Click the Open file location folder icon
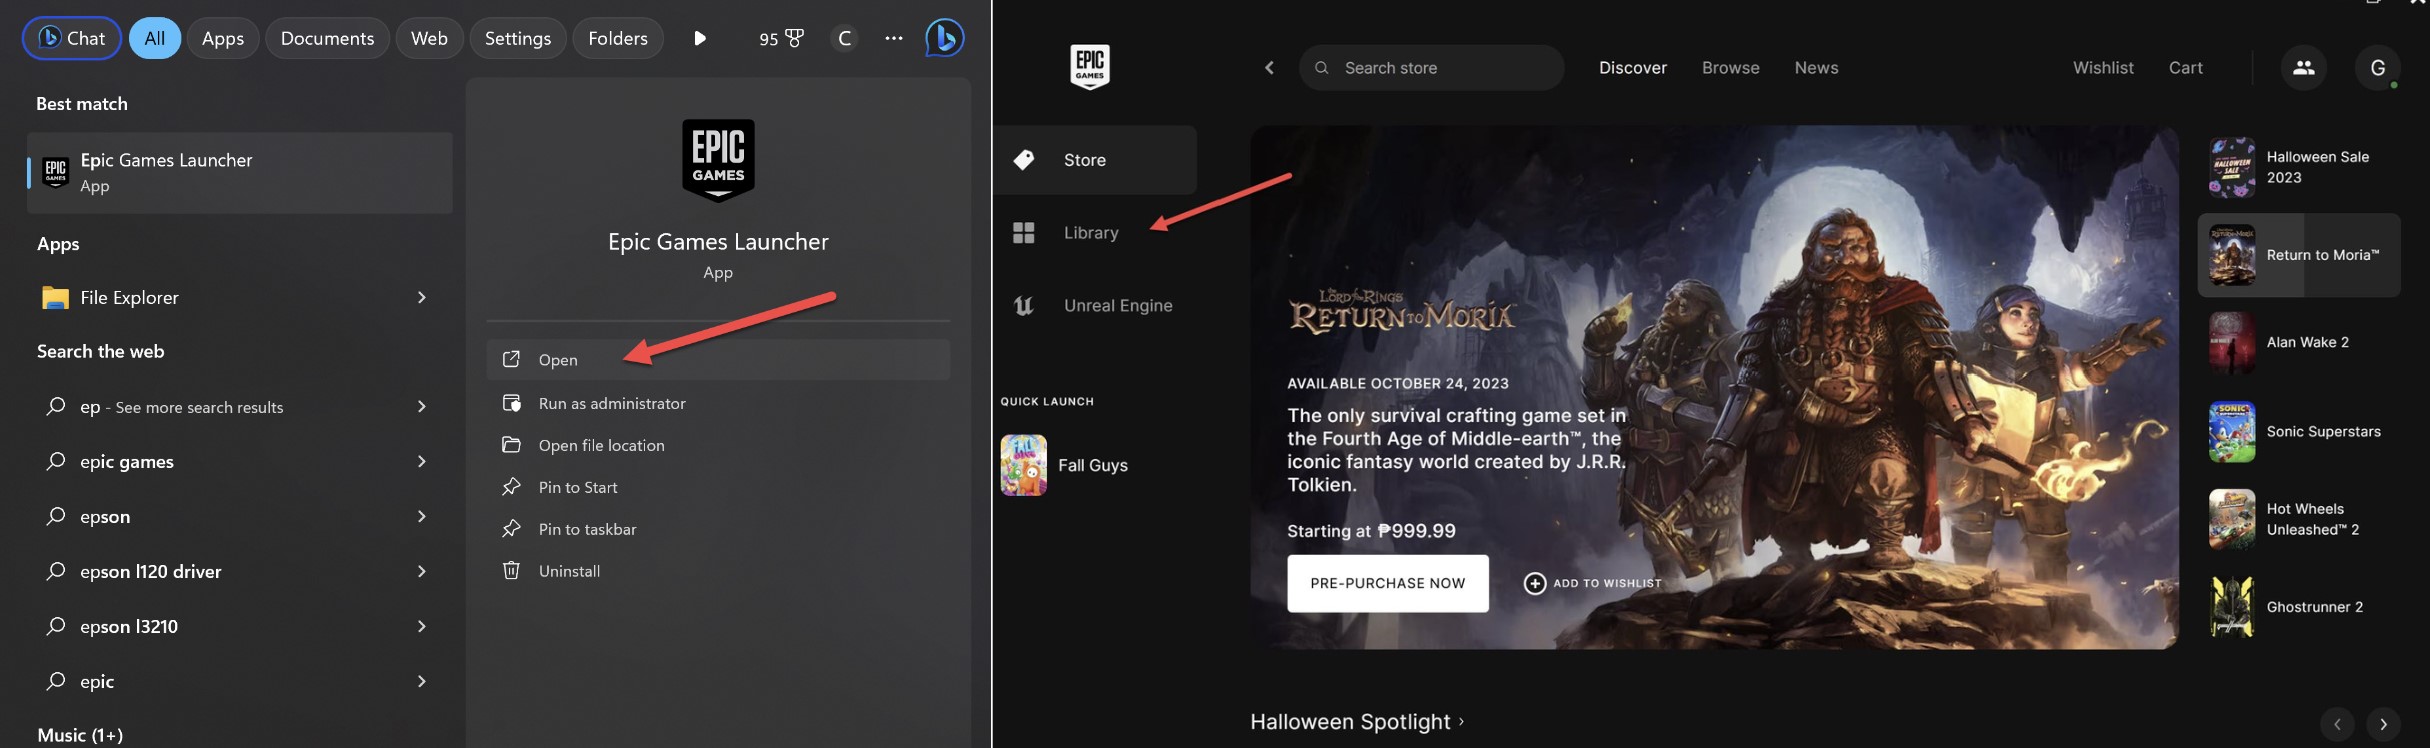The image size is (2430, 748). (511, 445)
